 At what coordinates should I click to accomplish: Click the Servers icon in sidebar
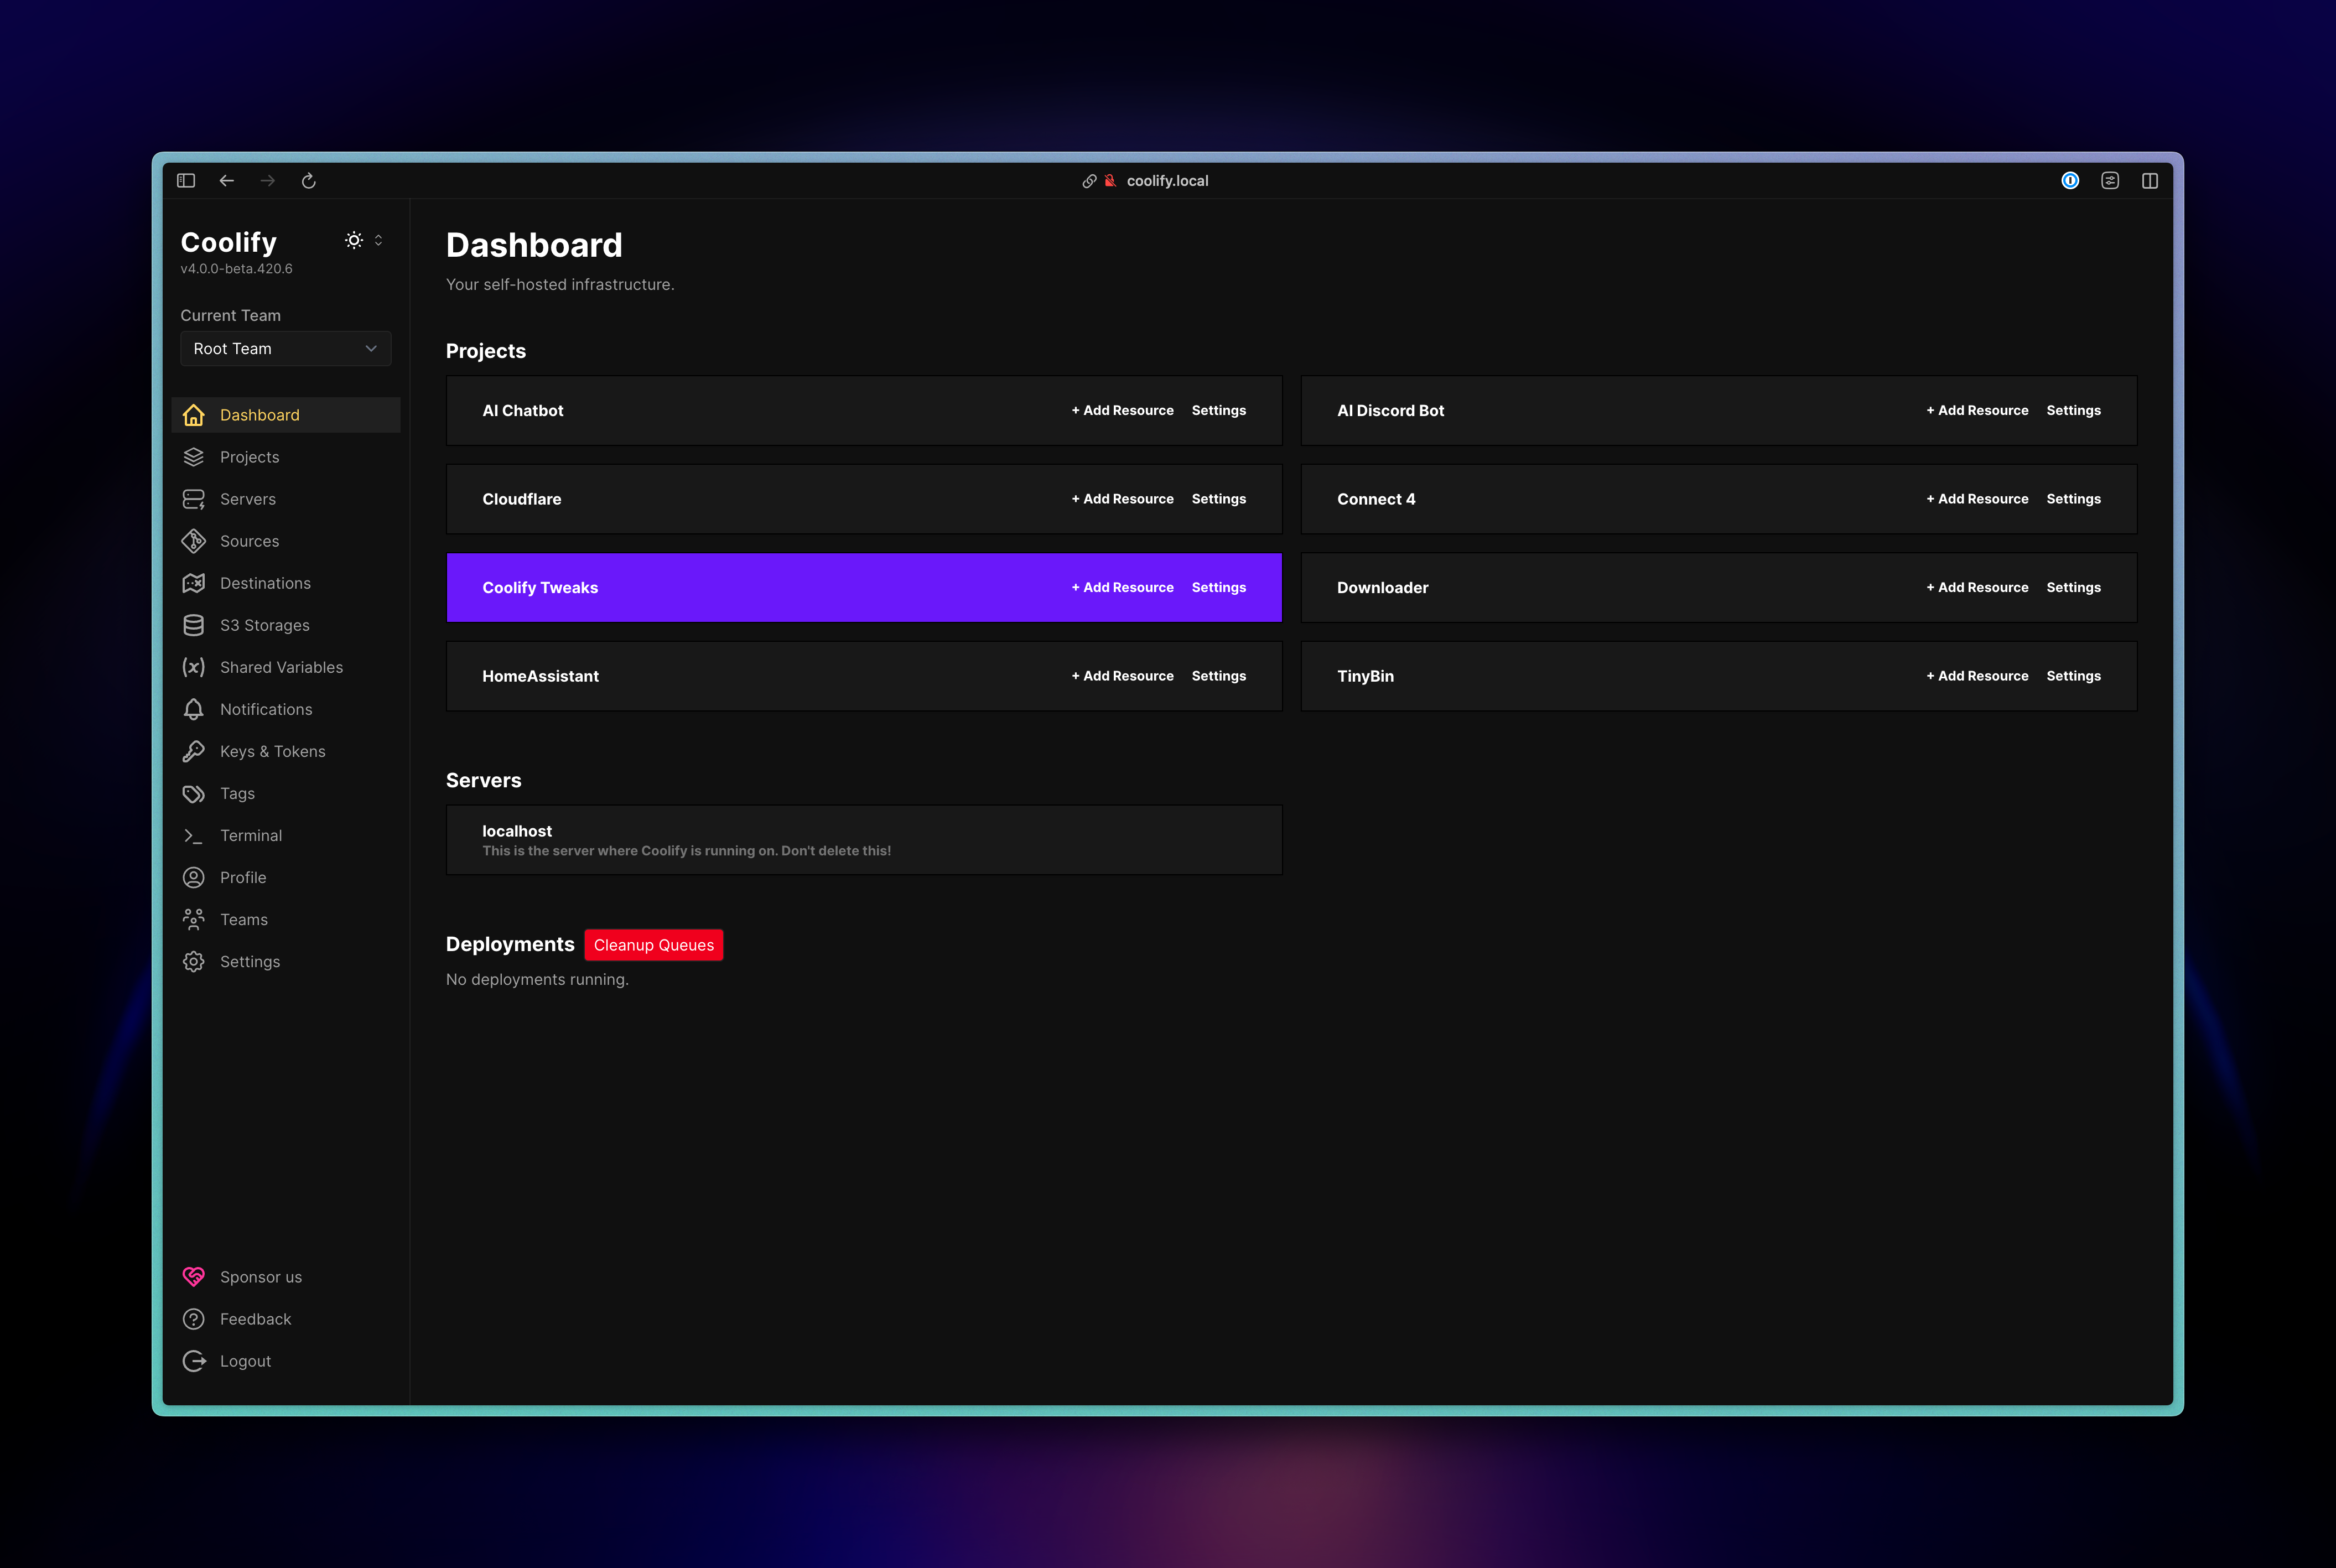(193, 499)
